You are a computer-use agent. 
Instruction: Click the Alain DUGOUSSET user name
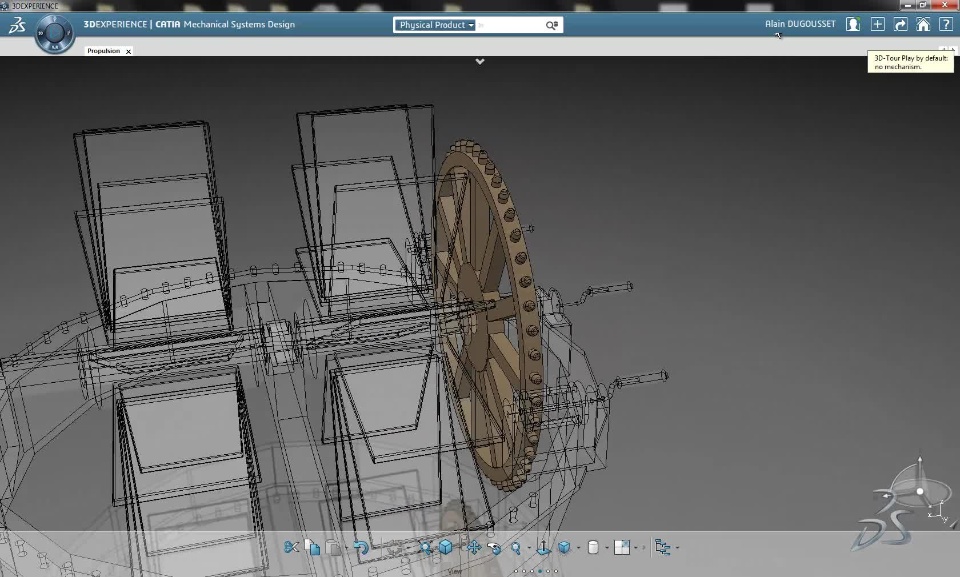point(799,24)
